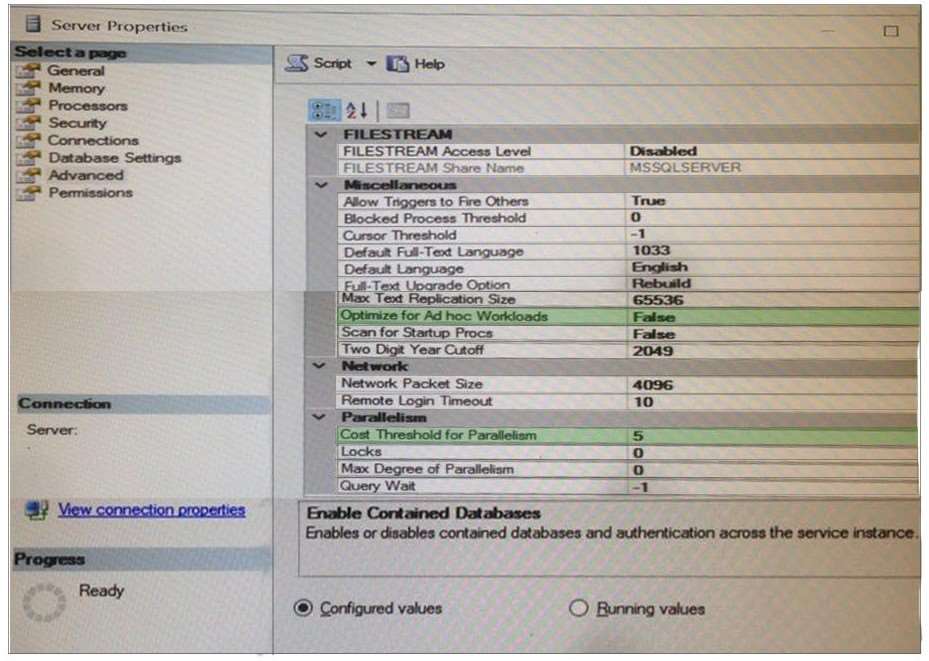Click the Server Properties title icon
Screen dimensions: 929x661
(x=34, y=24)
